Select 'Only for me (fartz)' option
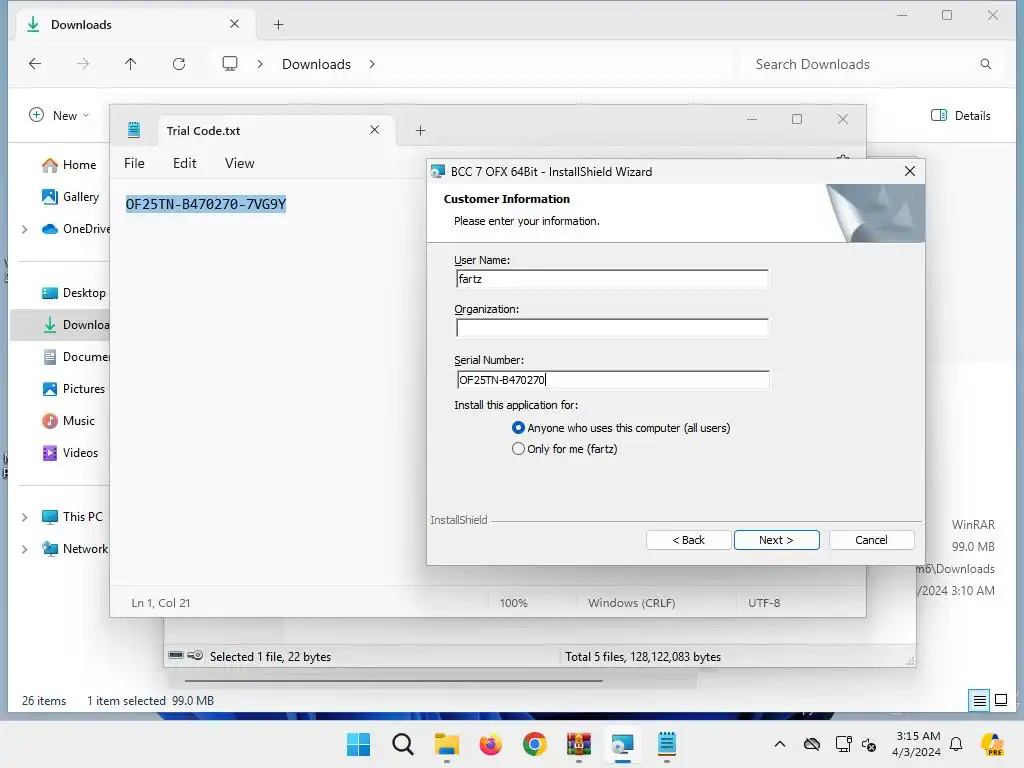Screen dimensions: 1024x768 point(518,449)
